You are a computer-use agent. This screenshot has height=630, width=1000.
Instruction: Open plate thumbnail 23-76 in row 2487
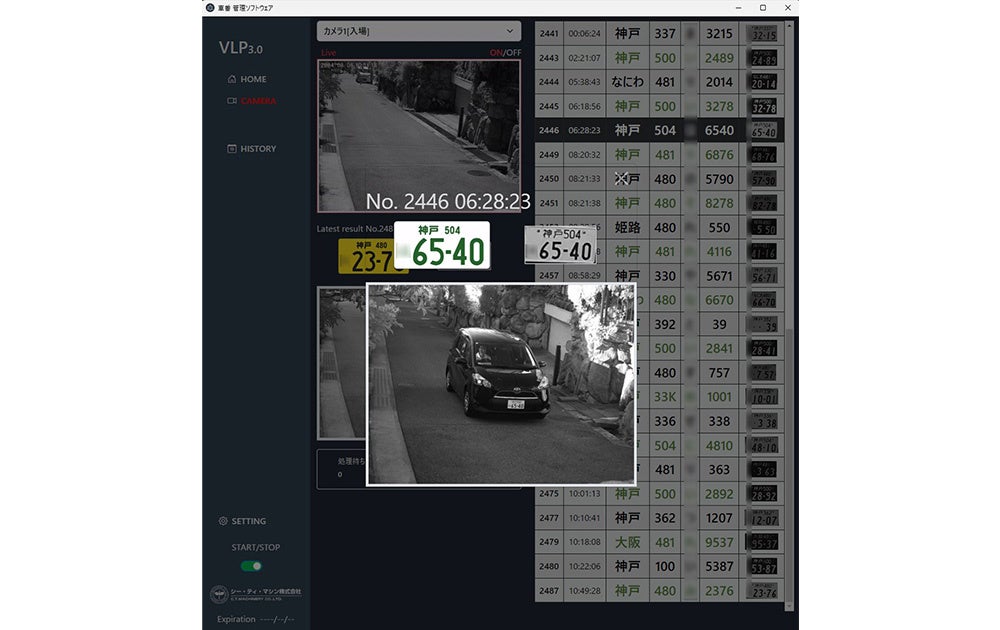coord(764,590)
